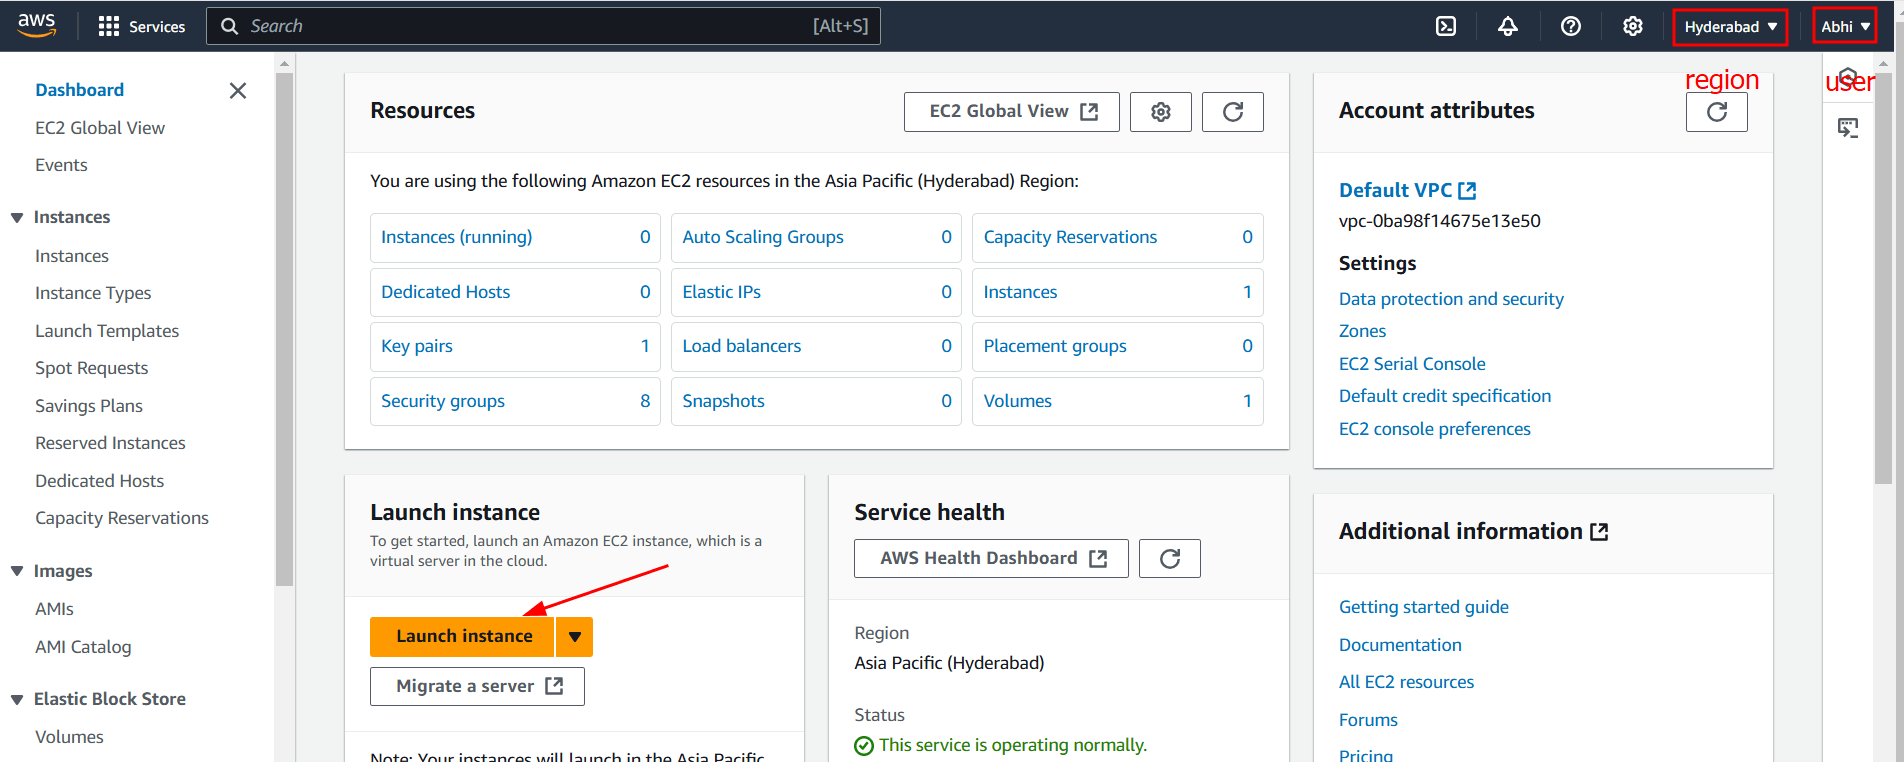
Task: Open Dedicated Hosts in sidebar
Action: pos(99,481)
